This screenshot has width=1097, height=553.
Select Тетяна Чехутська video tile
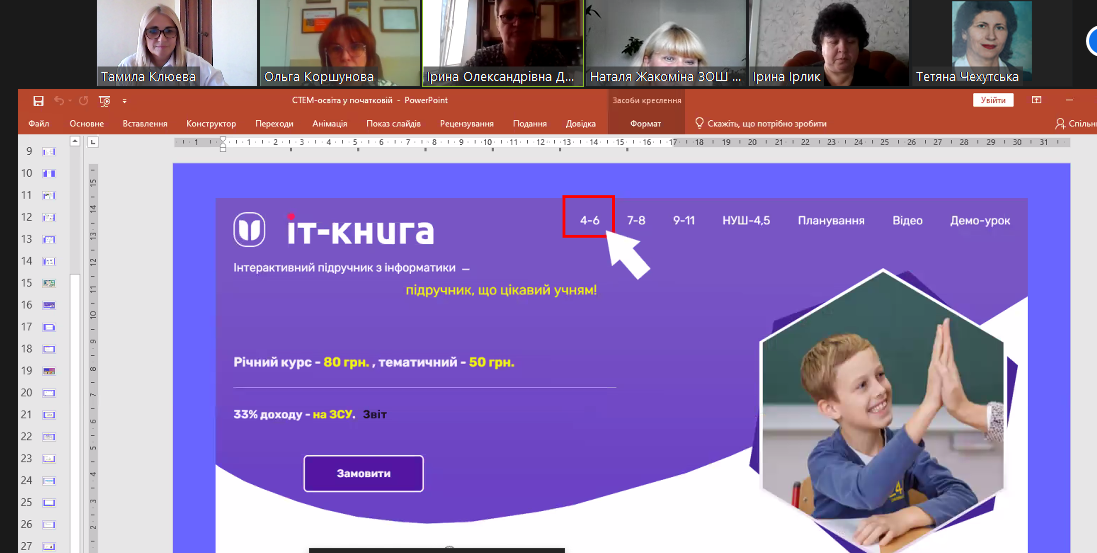pyautogui.click(x=992, y=43)
